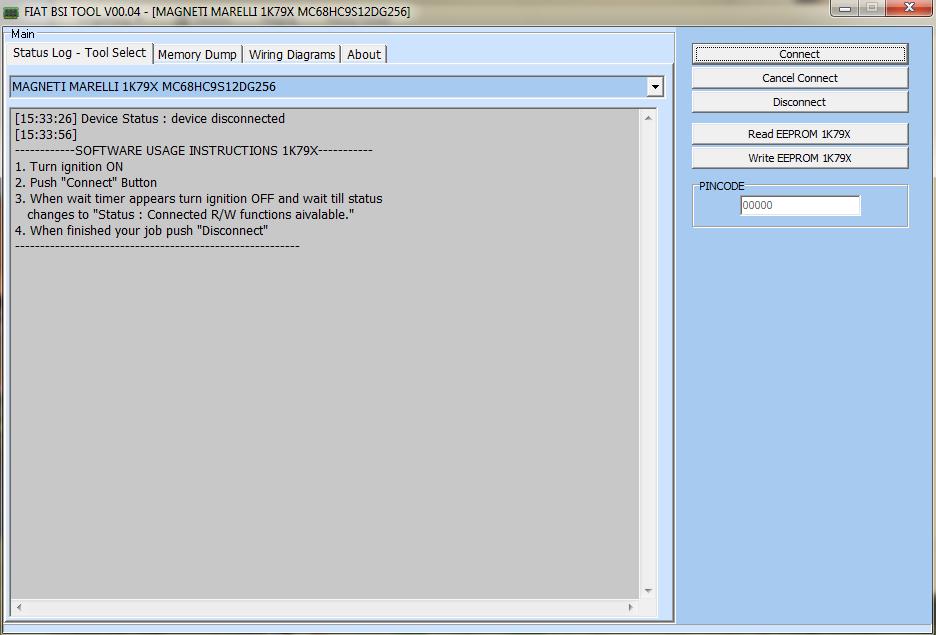Click the 'SOFTWARE USAGE INSTRUCTIONS 1K79X' heading line

point(194,151)
